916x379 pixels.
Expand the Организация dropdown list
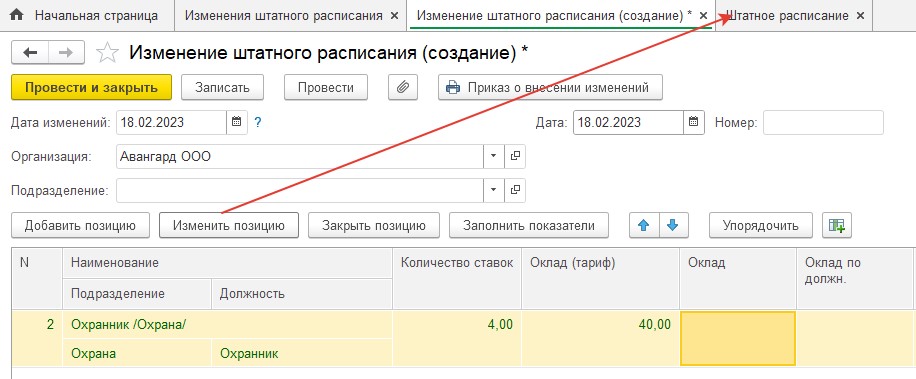[x=494, y=156]
